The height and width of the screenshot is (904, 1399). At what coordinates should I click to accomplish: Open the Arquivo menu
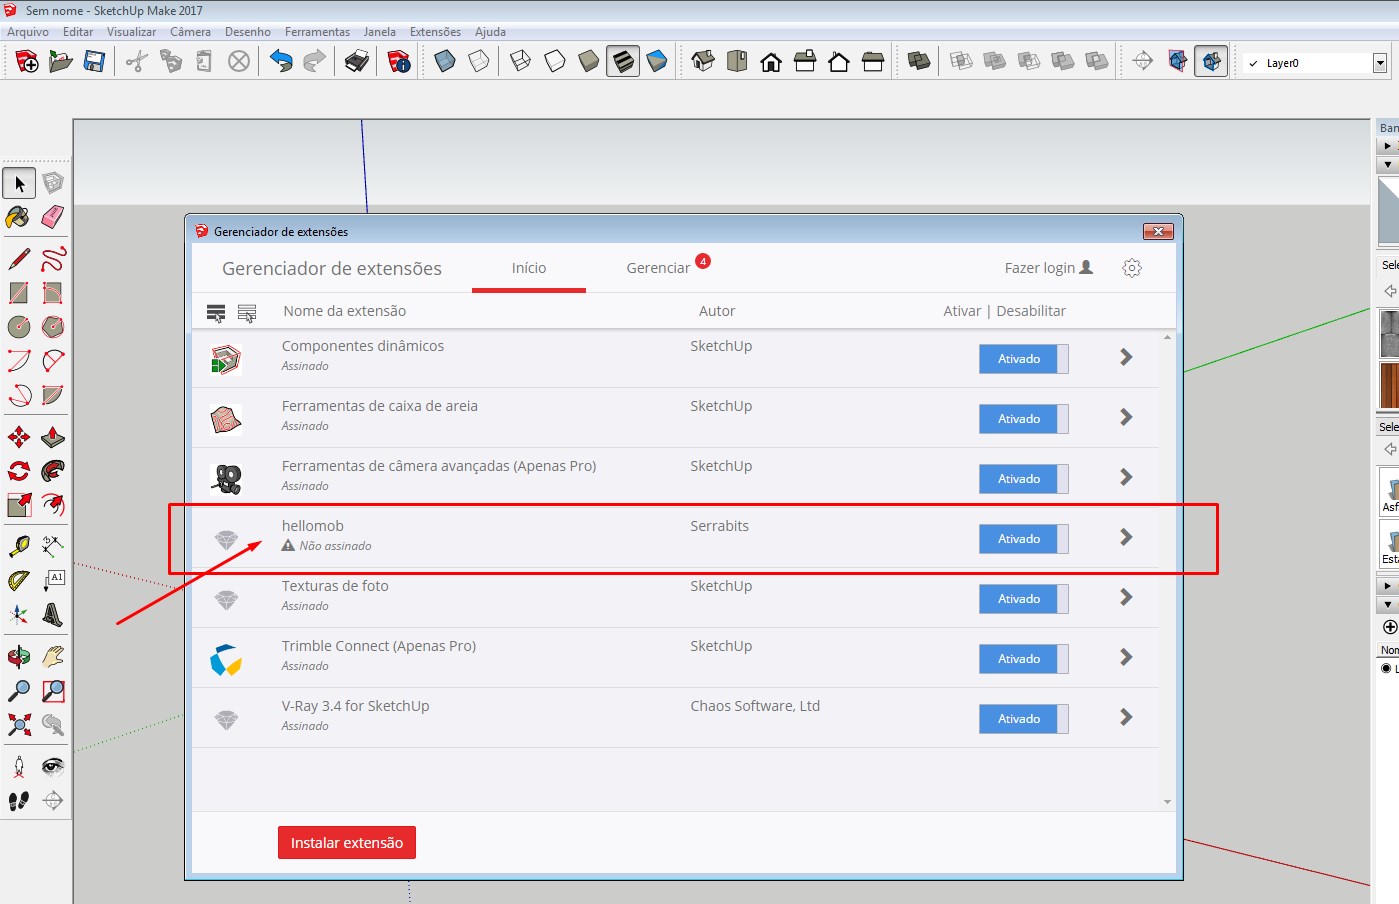click(x=28, y=32)
